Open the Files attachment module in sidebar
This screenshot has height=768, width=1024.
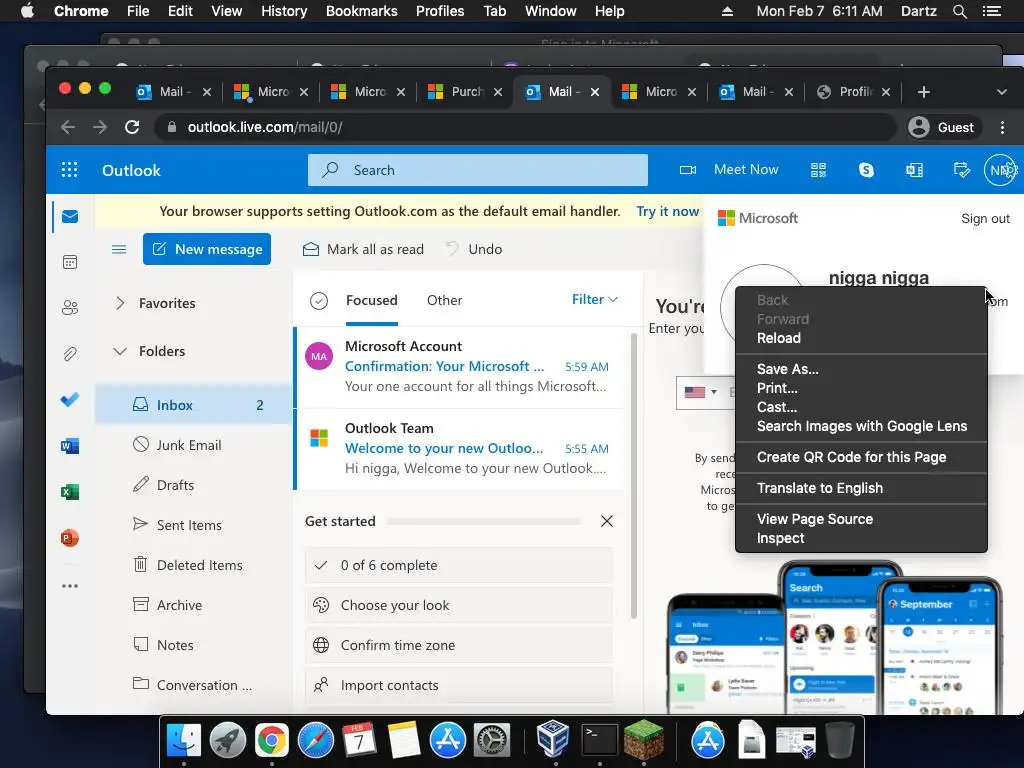tap(70, 354)
